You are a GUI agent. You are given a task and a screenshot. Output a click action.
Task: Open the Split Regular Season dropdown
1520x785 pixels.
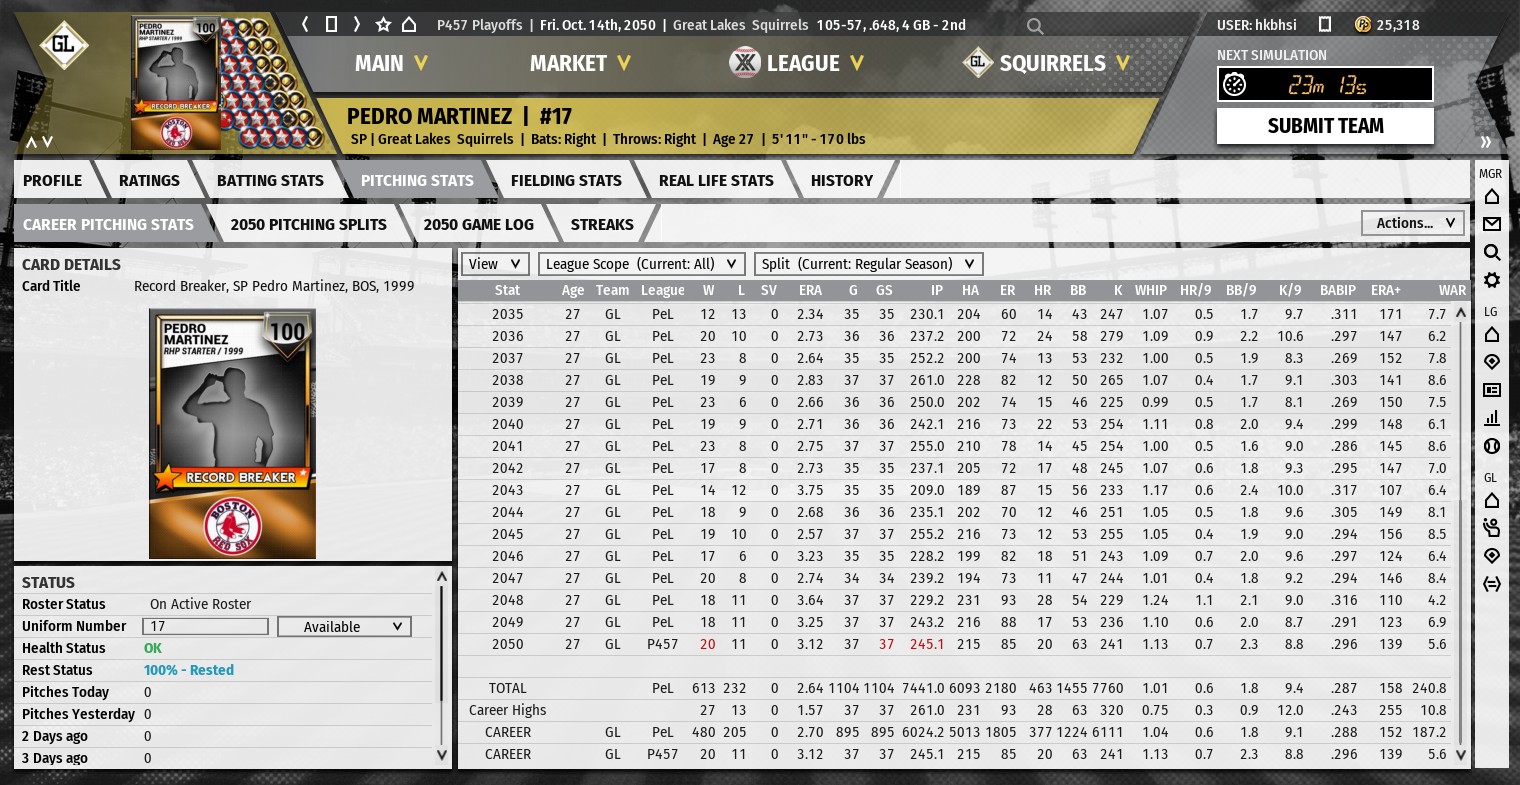click(x=868, y=264)
